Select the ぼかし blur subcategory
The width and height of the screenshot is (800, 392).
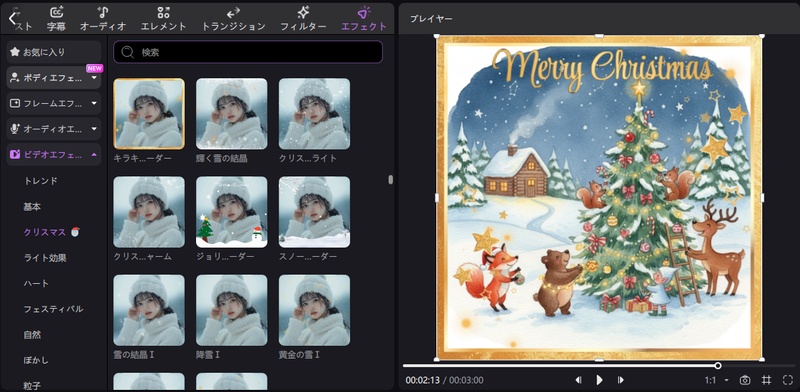(x=36, y=360)
